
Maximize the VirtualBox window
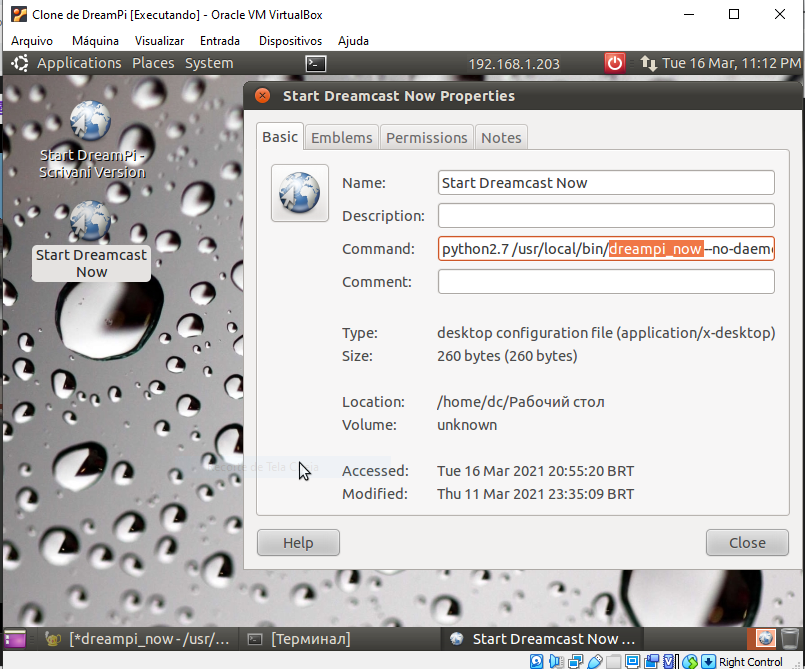point(734,14)
